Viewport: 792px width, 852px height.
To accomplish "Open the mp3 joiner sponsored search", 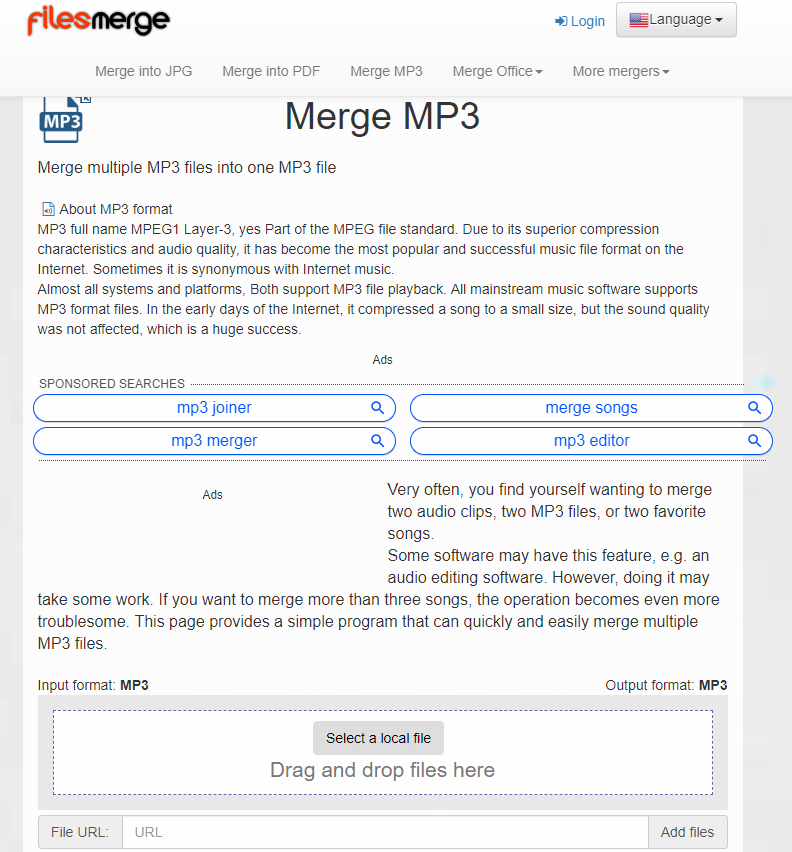I will (x=214, y=408).
